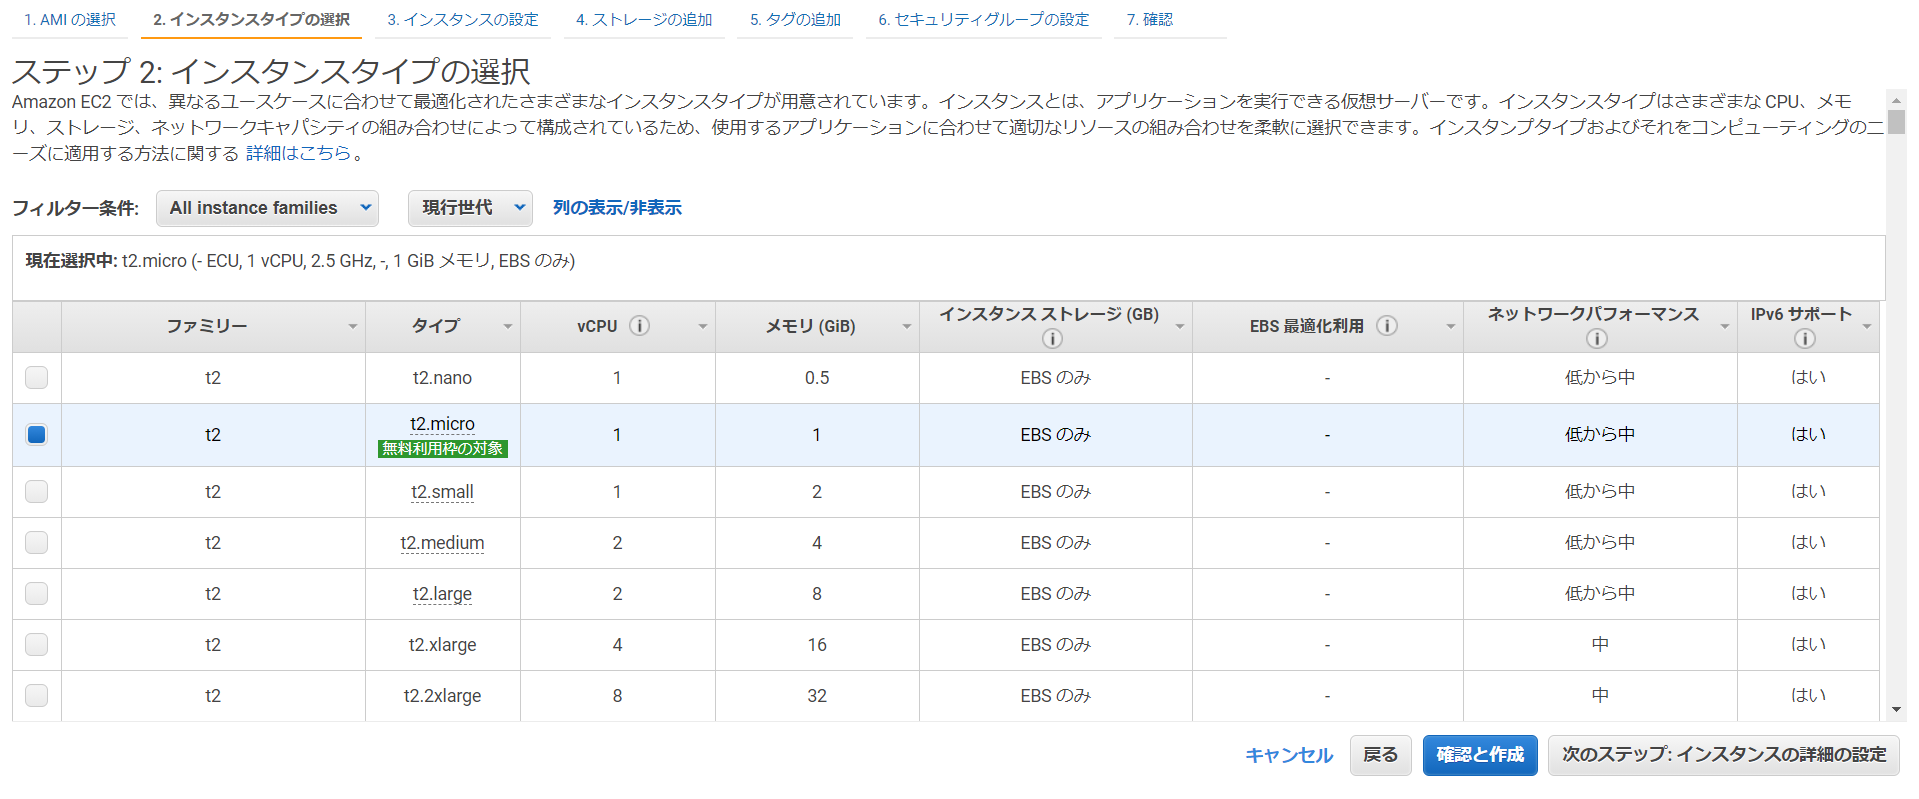Click the キャンセル link

coord(1289,755)
